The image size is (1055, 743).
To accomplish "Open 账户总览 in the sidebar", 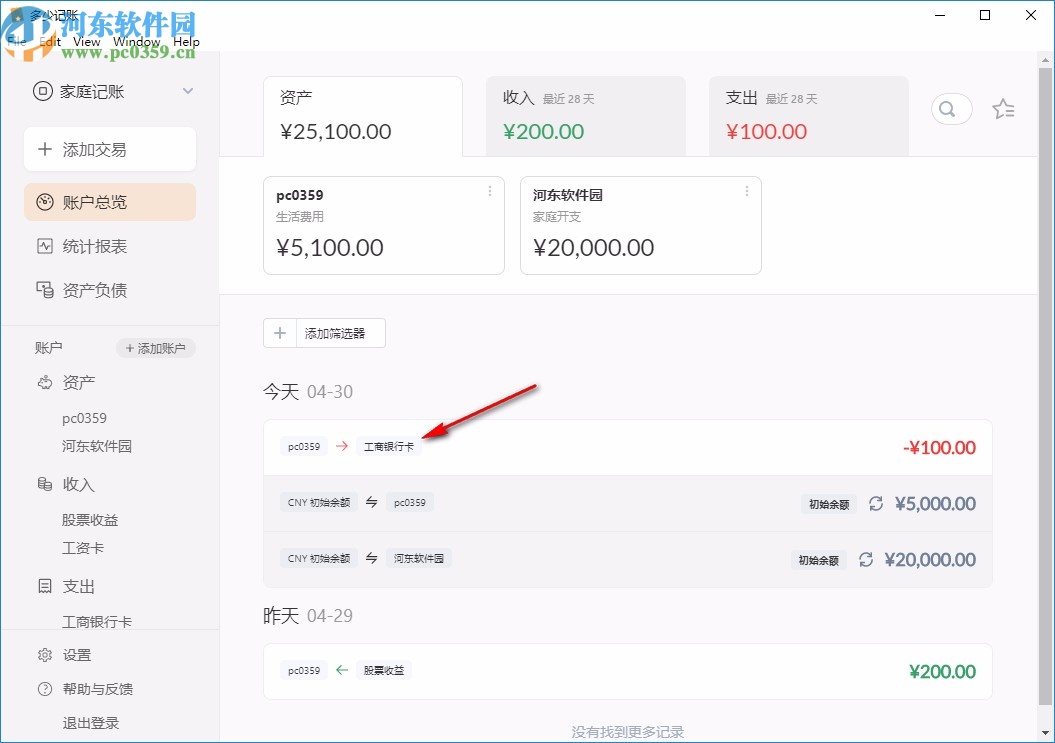I will tap(110, 202).
